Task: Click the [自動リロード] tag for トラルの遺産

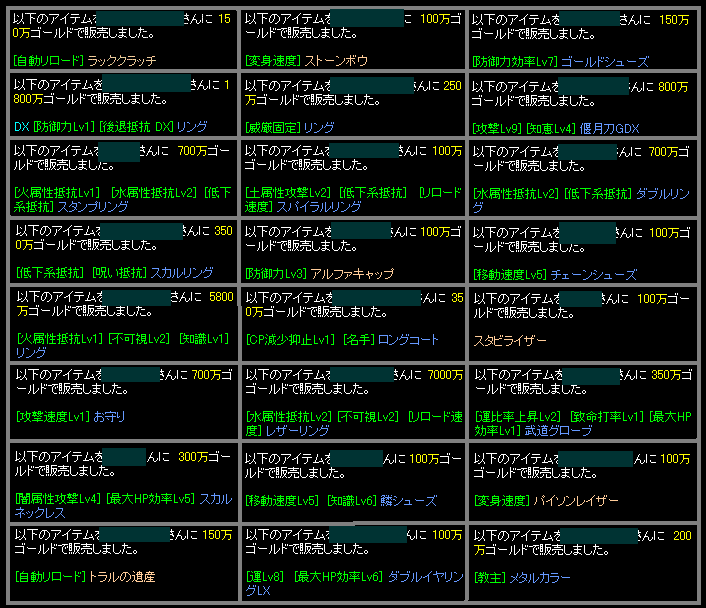Action: pos(50,576)
